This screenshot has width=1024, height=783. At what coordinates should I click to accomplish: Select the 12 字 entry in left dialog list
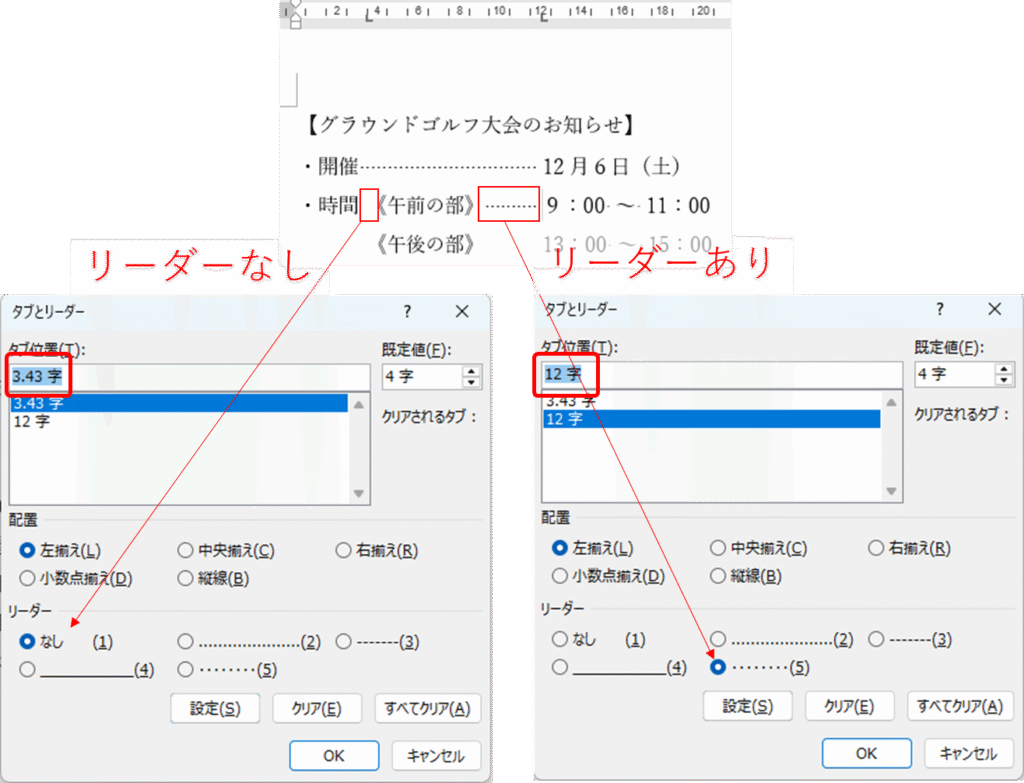(x=28, y=421)
